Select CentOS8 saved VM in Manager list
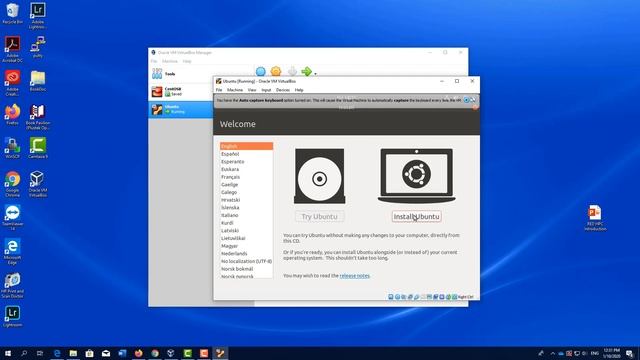The width and height of the screenshot is (640, 360). [181, 91]
